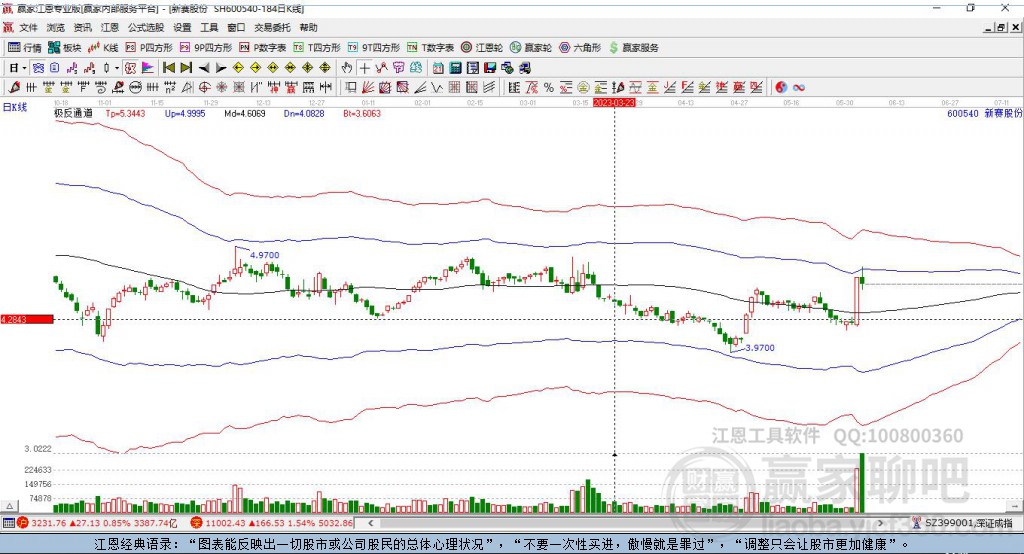
Task: Restore the inner chart window button
Action: pyautogui.click(x=1001, y=27)
